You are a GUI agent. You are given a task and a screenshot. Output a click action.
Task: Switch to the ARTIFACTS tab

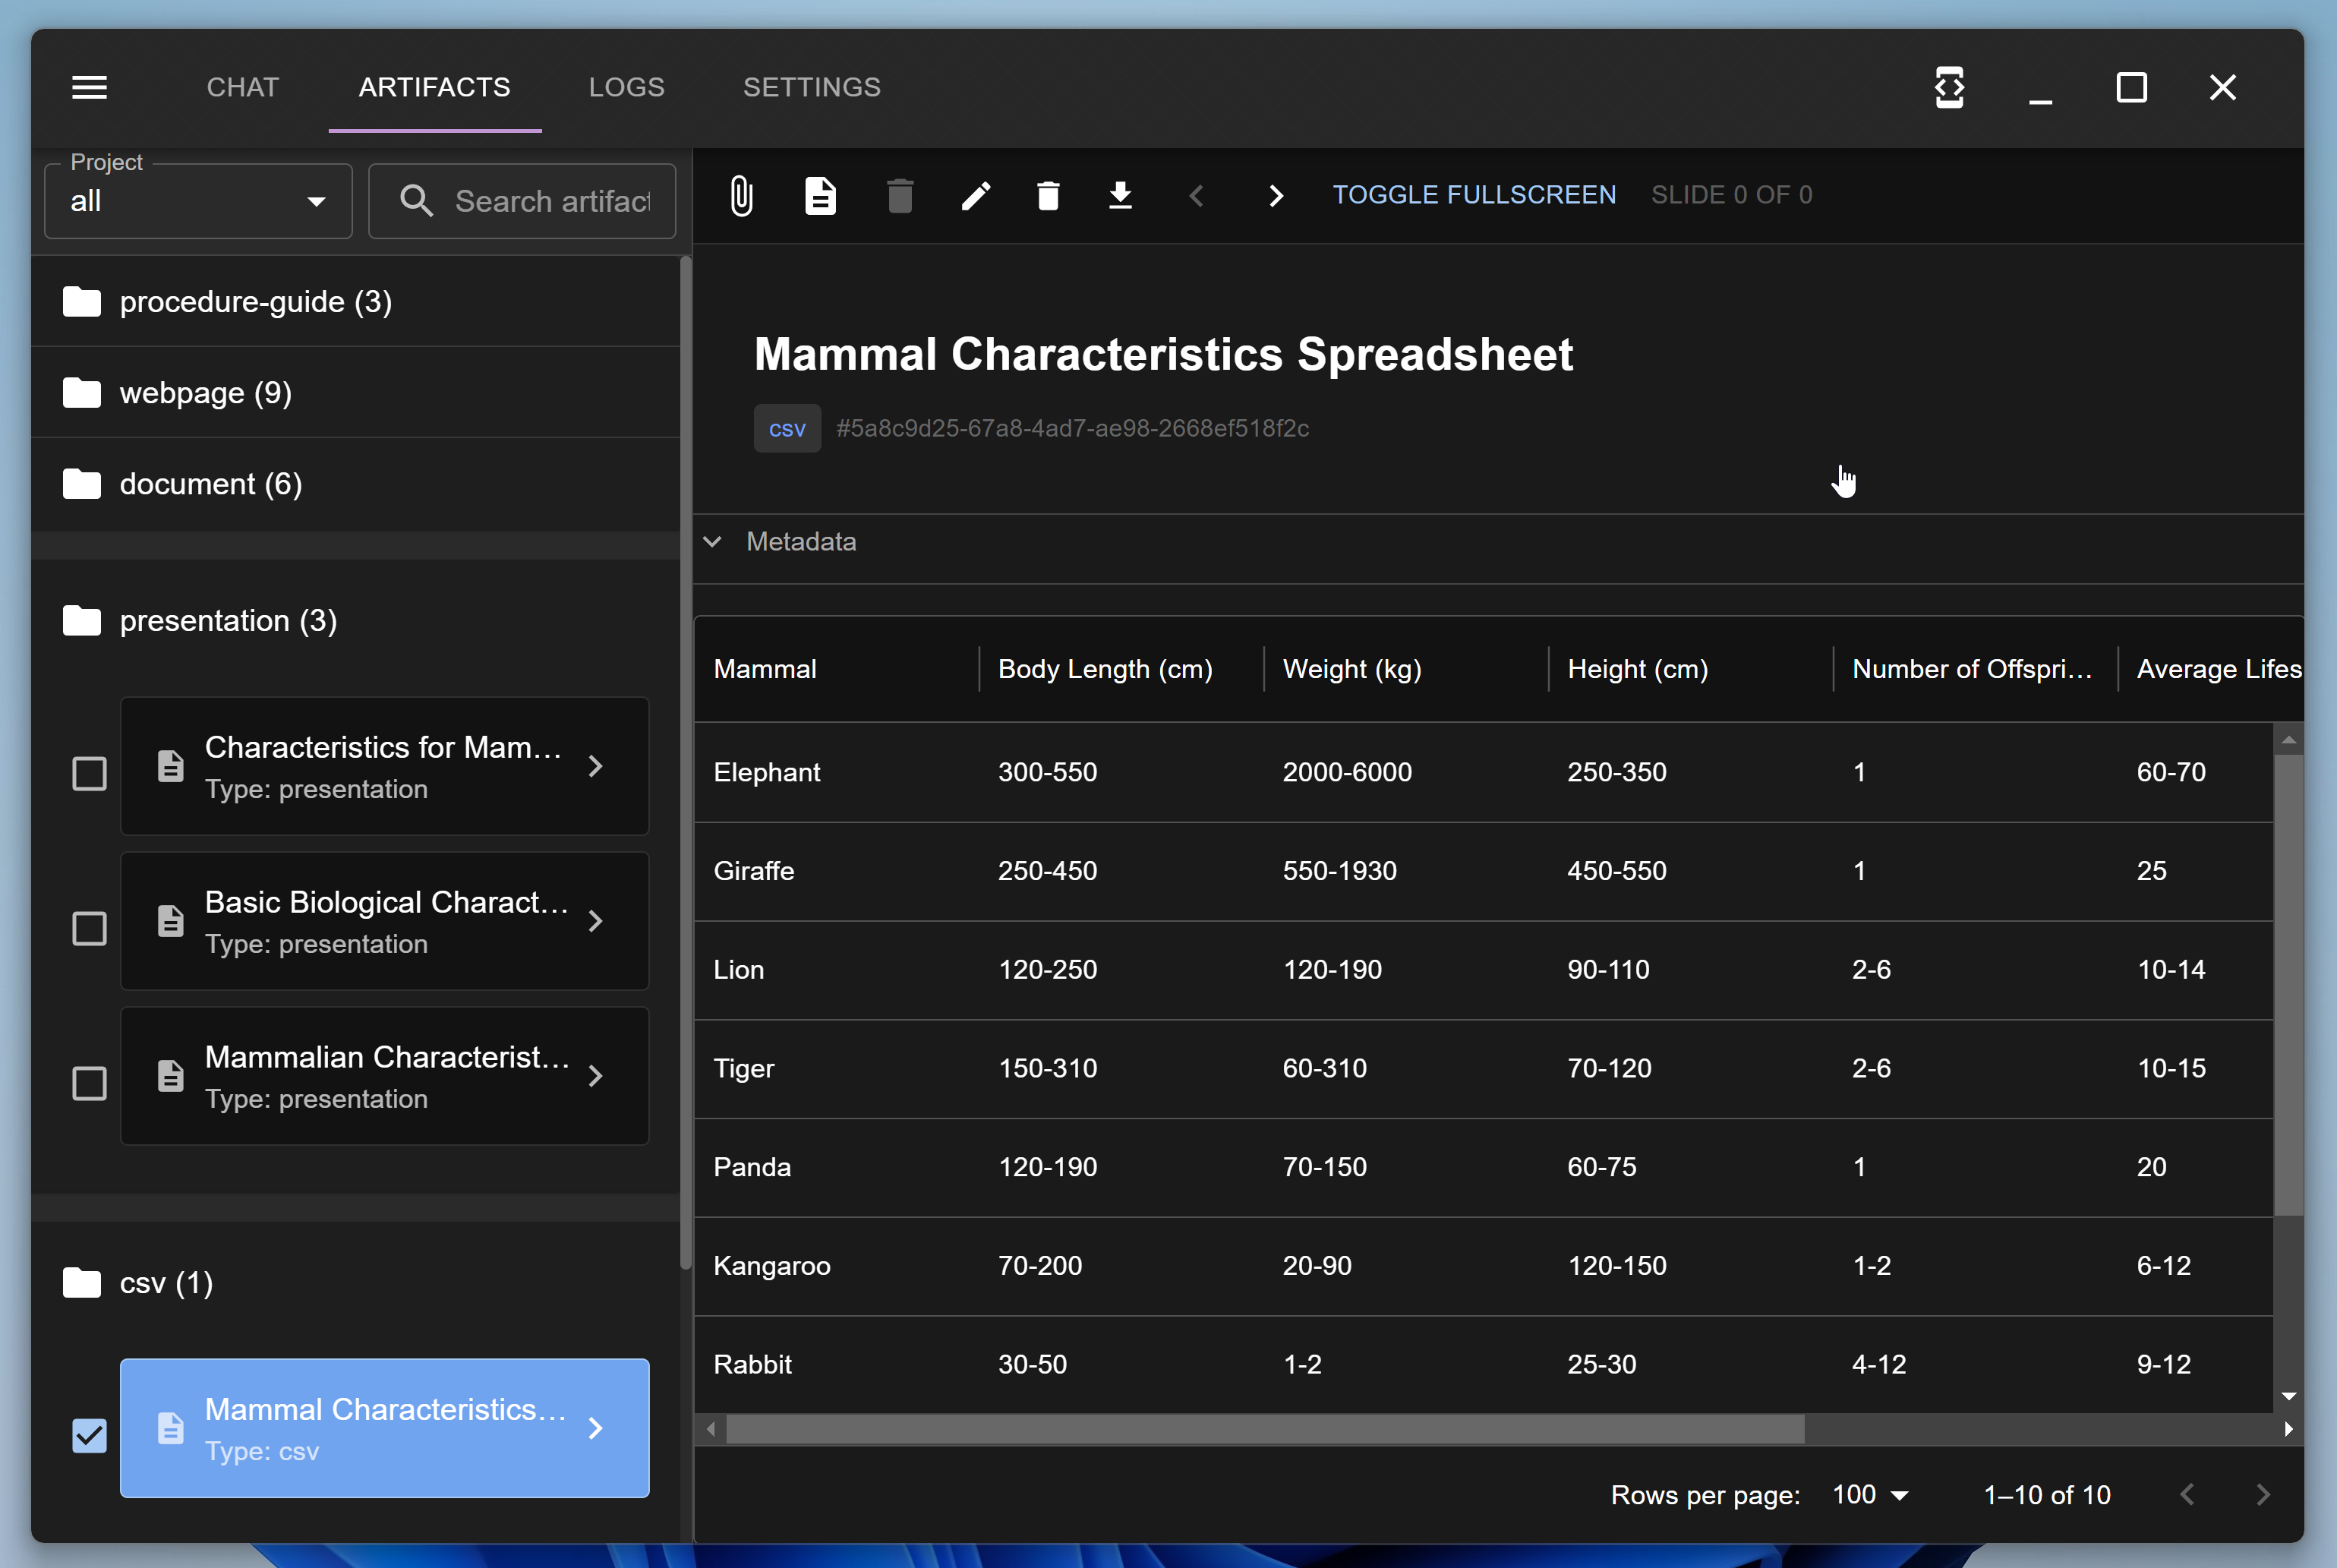pyautogui.click(x=434, y=87)
